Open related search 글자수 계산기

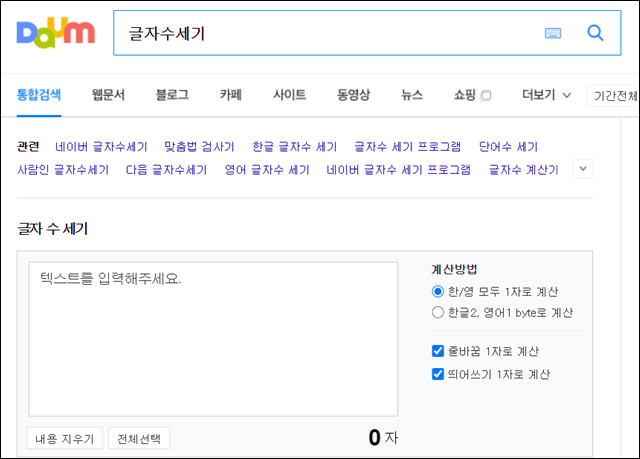(524, 169)
